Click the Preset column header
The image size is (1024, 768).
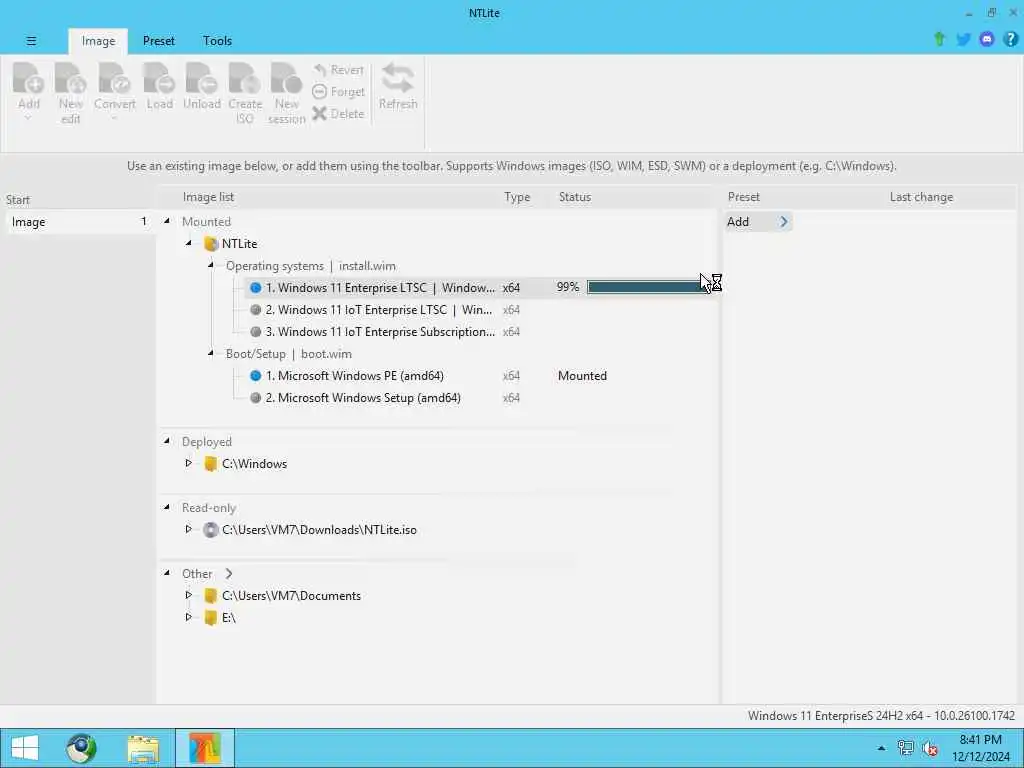[x=743, y=197]
